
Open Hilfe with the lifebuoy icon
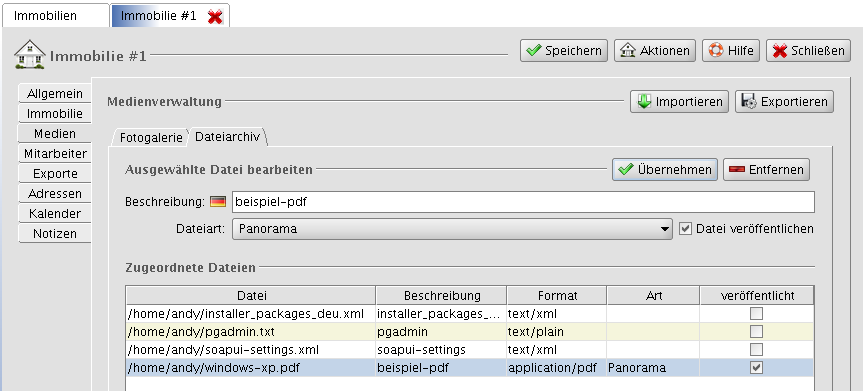point(731,51)
